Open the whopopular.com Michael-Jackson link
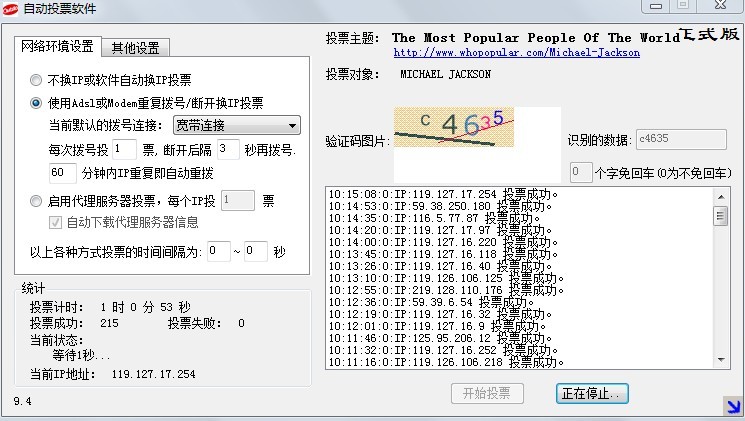This screenshot has height=421, width=745. pos(516,52)
